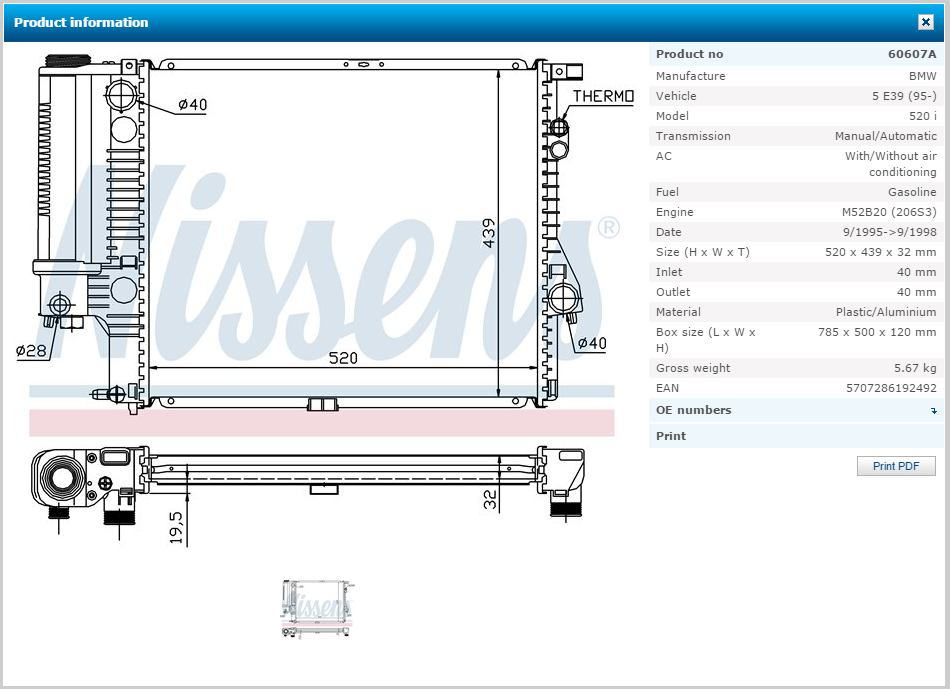The image size is (950, 689).
Task: Expand the OE numbers section
Action: [x=796, y=410]
